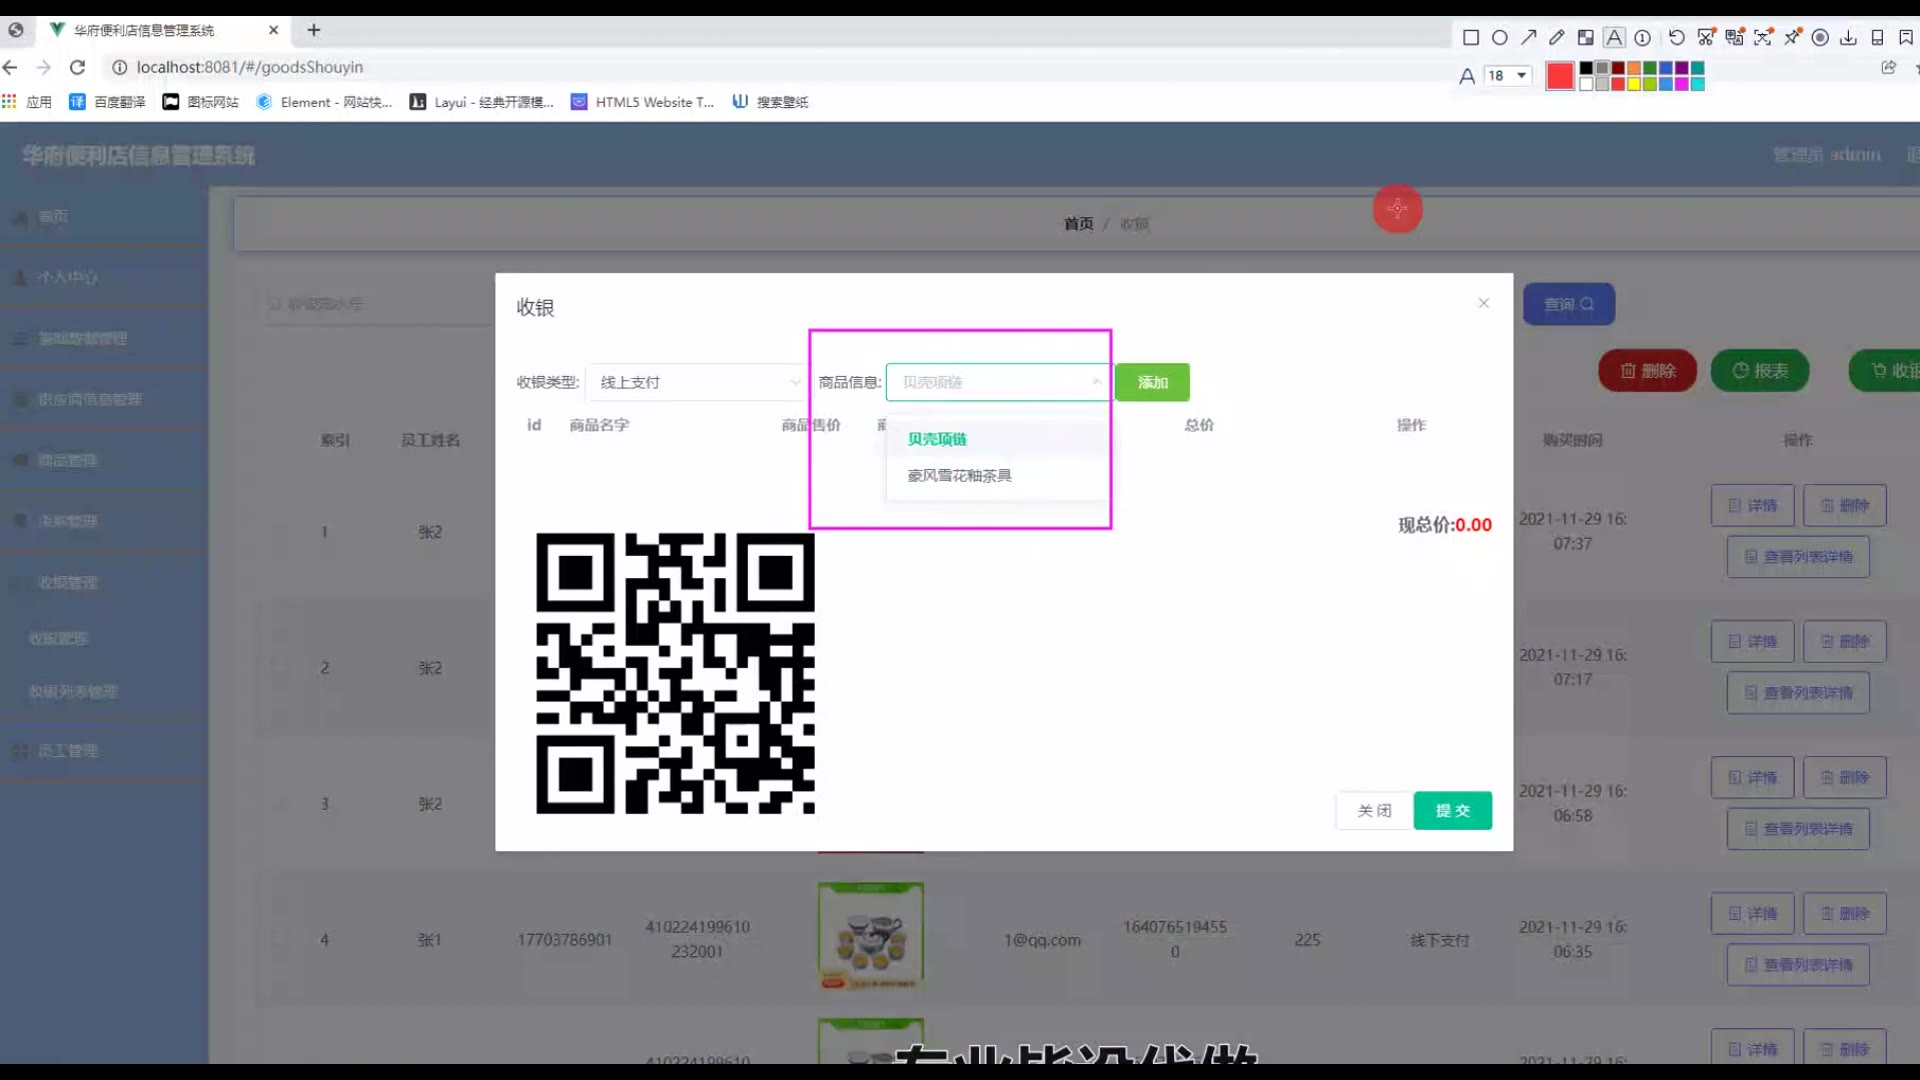
Task: Reload the browser page
Action: [77, 67]
